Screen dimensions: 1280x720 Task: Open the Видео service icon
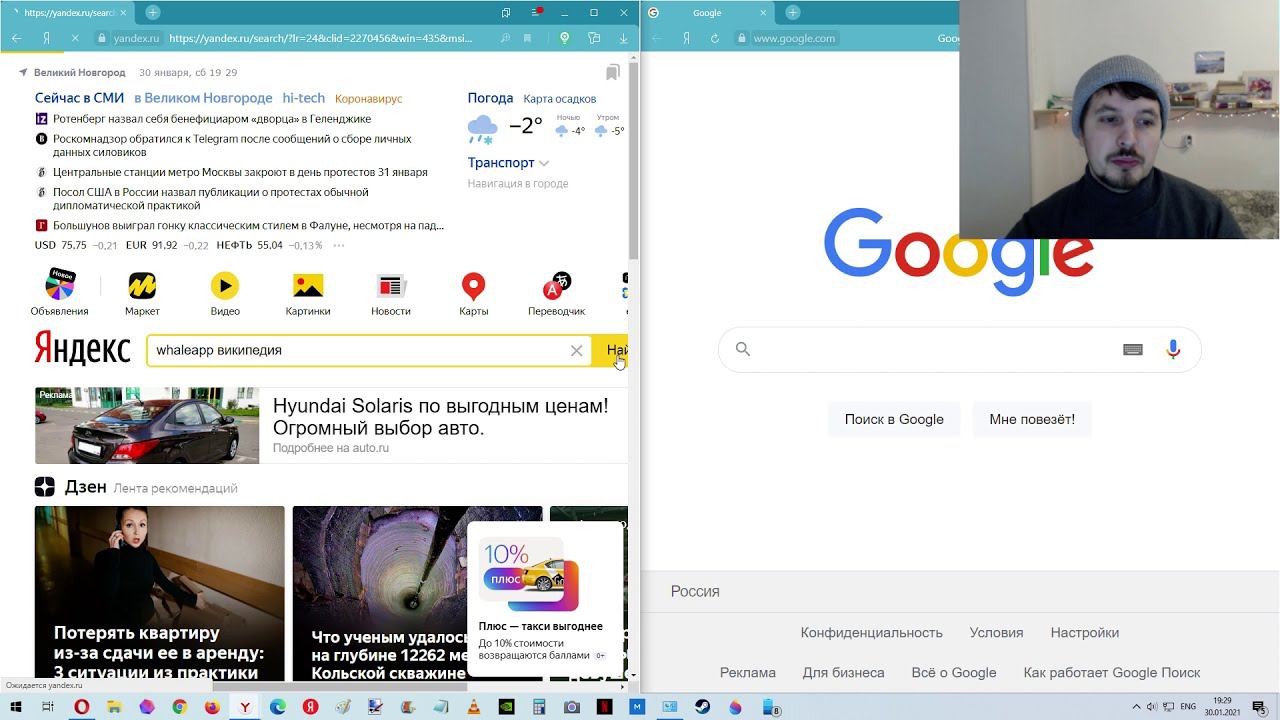(x=225, y=287)
